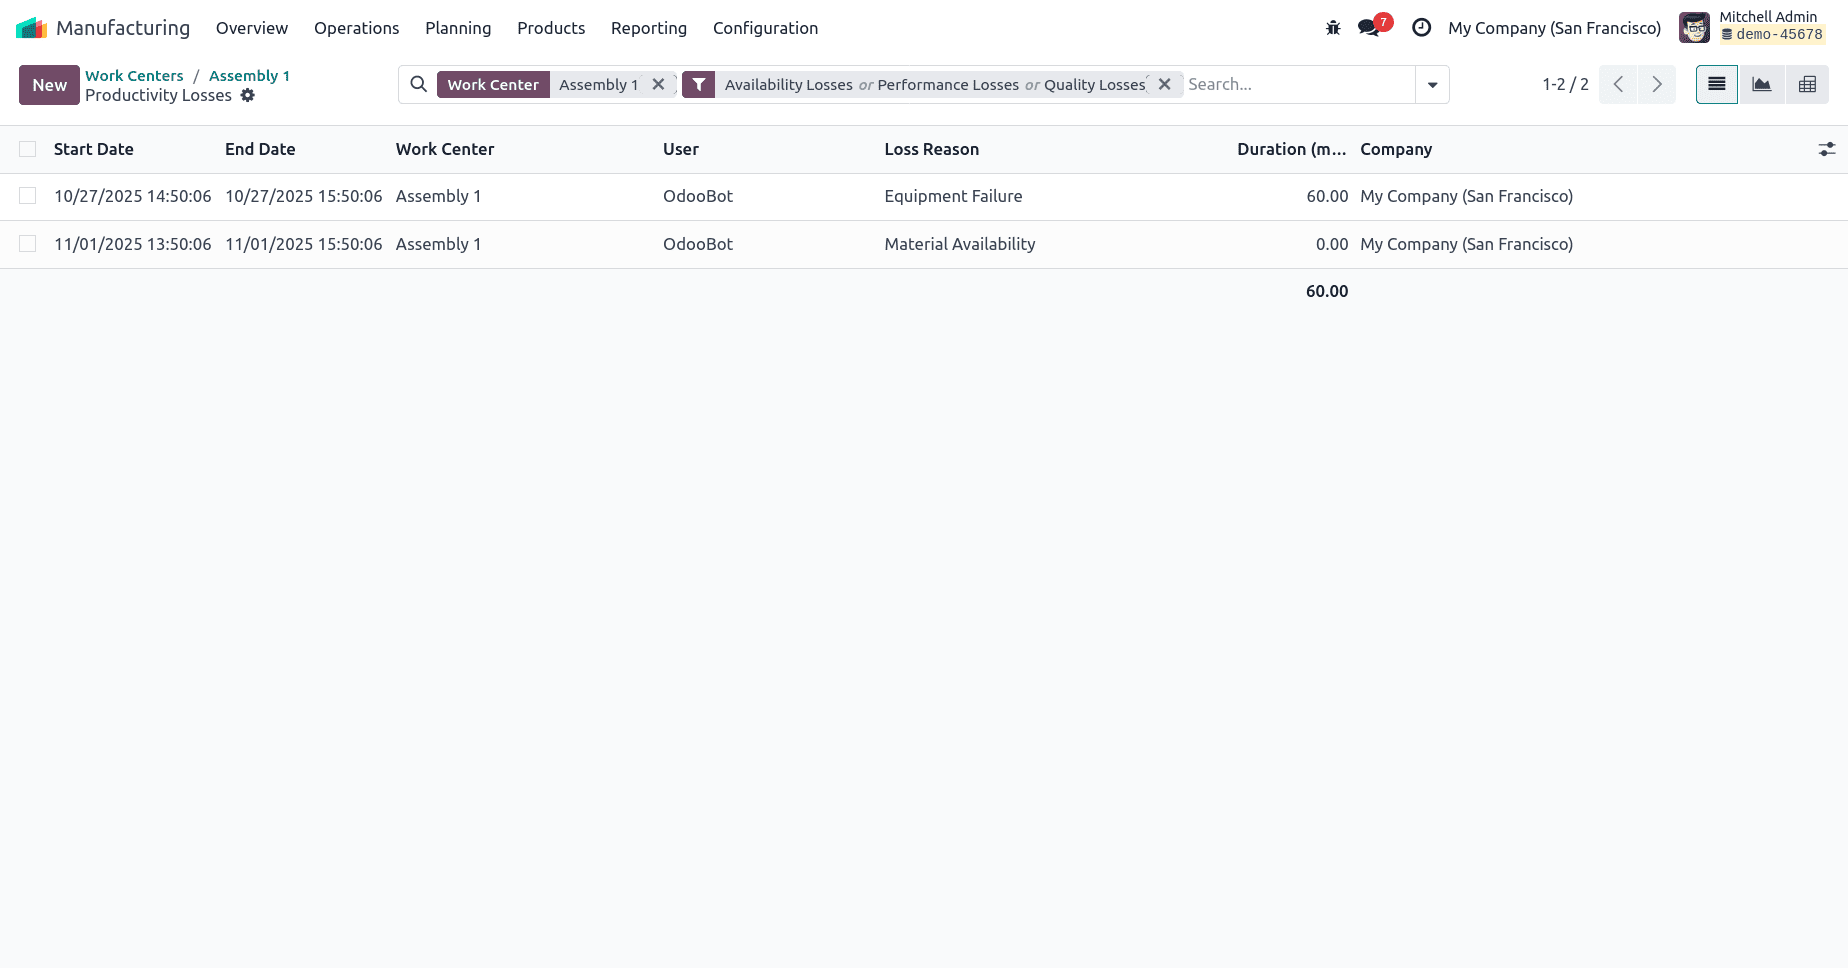The image size is (1848, 968).
Task: Clear the Availability Losses filter facet
Action: point(1164,84)
